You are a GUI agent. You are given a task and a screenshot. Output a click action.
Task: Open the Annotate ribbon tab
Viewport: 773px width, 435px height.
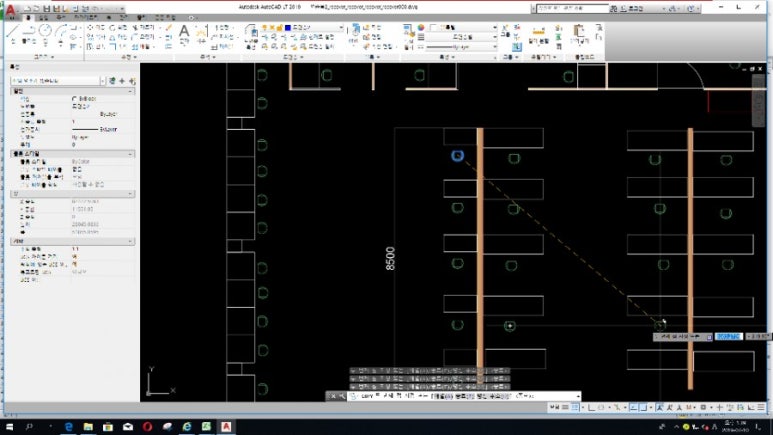61,18
